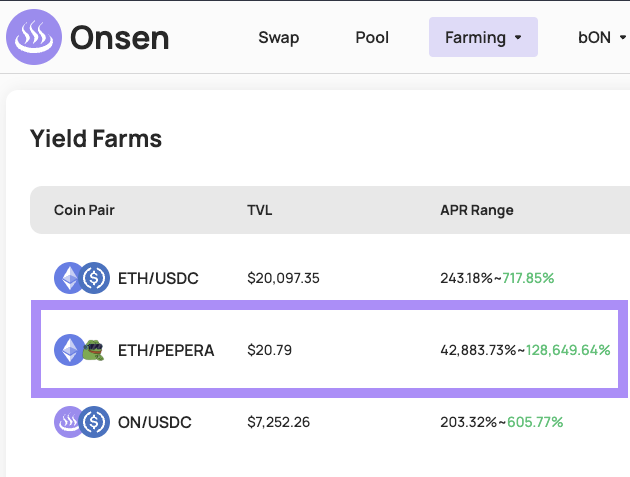Click the $7,252.26 TVL value
This screenshot has width=630, height=477.
click(278, 422)
